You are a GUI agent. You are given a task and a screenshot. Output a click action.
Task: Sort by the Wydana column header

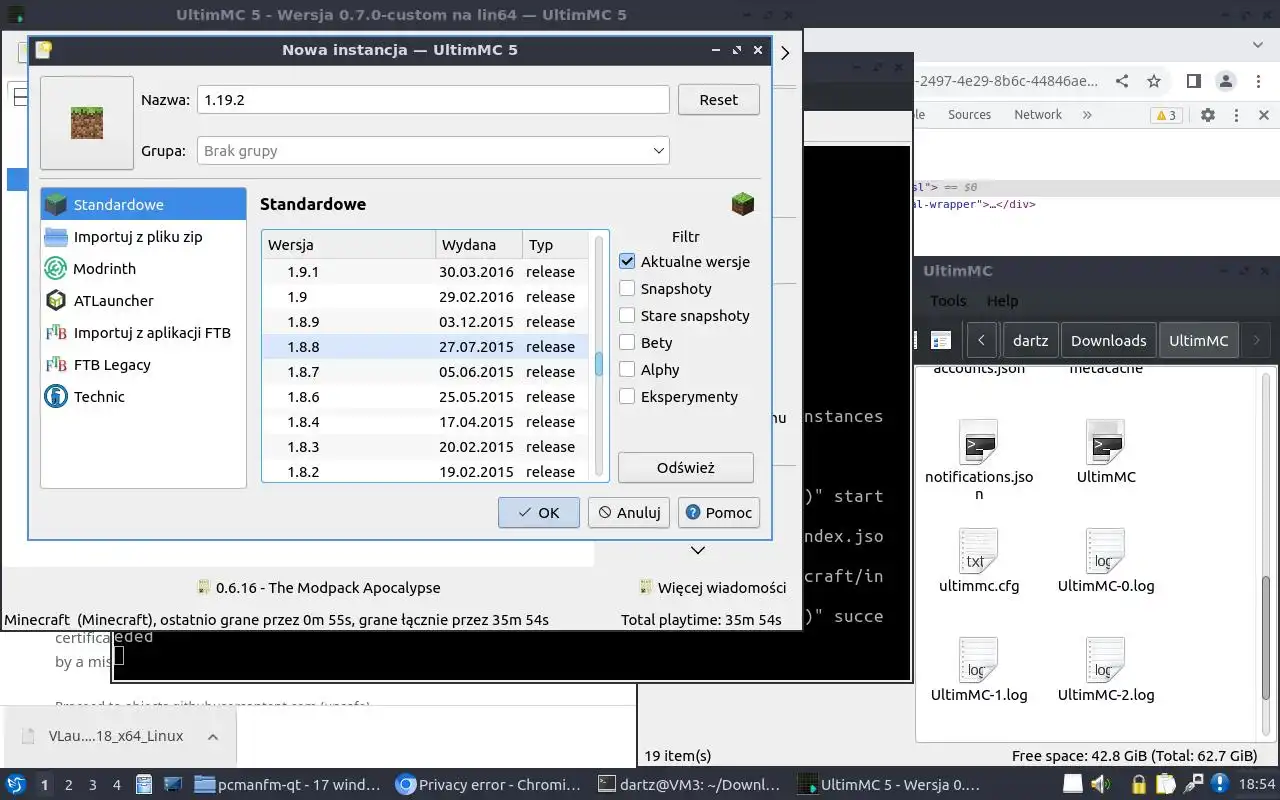pyautogui.click(x=479, y=245)
